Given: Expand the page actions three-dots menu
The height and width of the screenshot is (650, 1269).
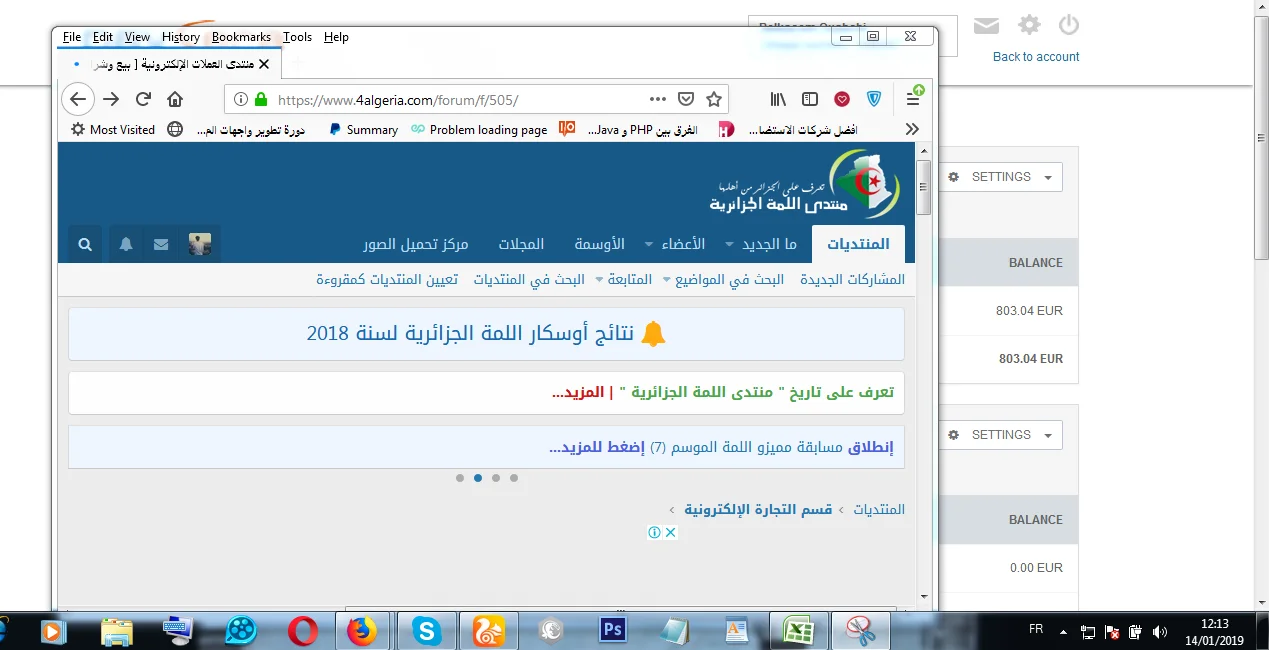Looking at the screenshot, I should click(657, 99).
